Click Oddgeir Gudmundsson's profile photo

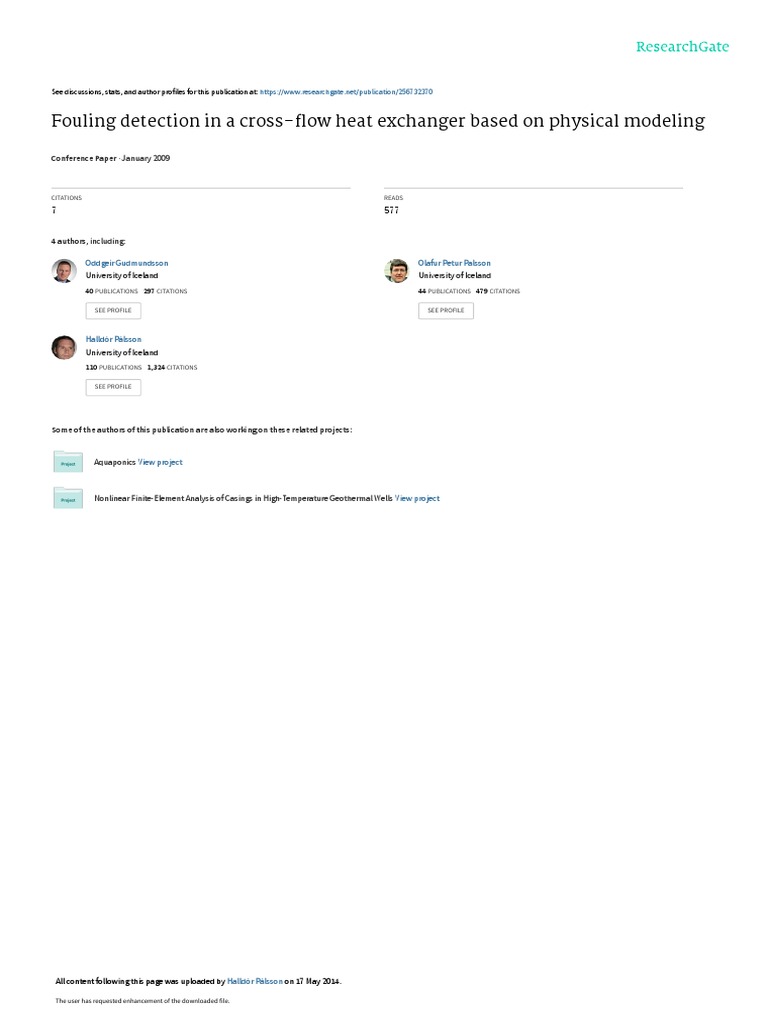64,271
